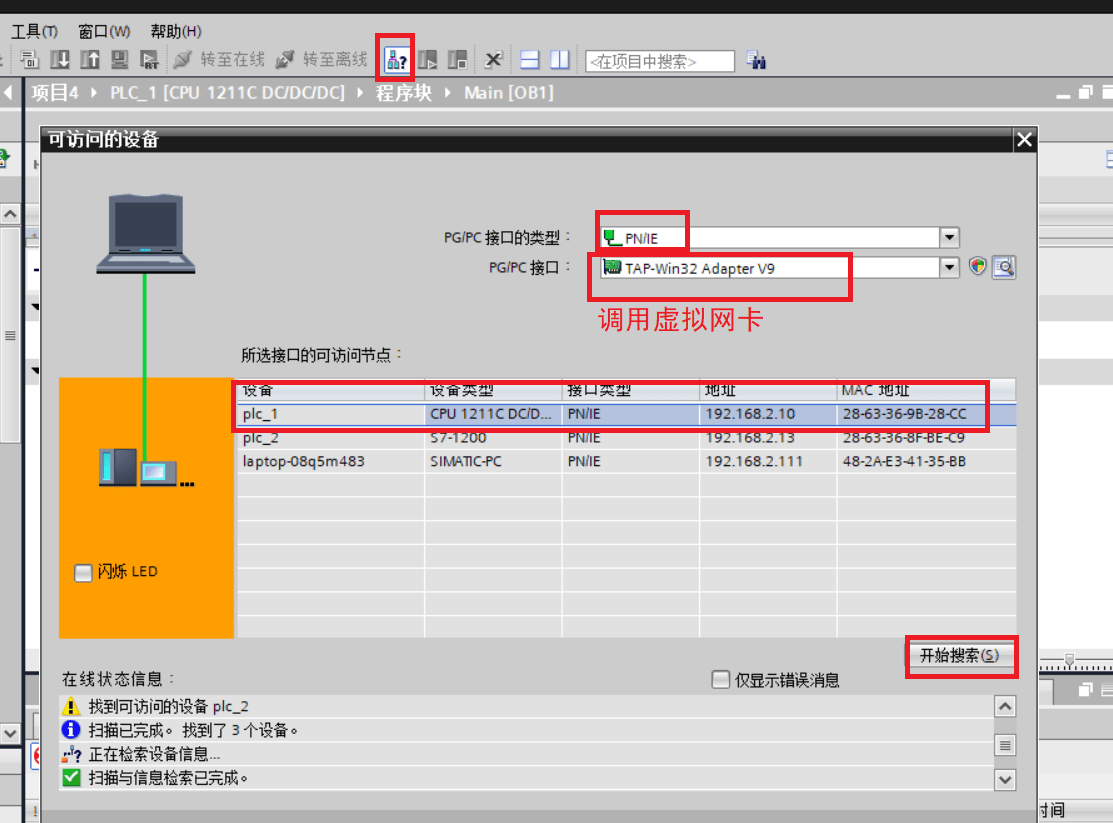Click the flash LED test magnifier icon
The height and width of the screenshot is (823, 1113).
tap(1003, 266)
